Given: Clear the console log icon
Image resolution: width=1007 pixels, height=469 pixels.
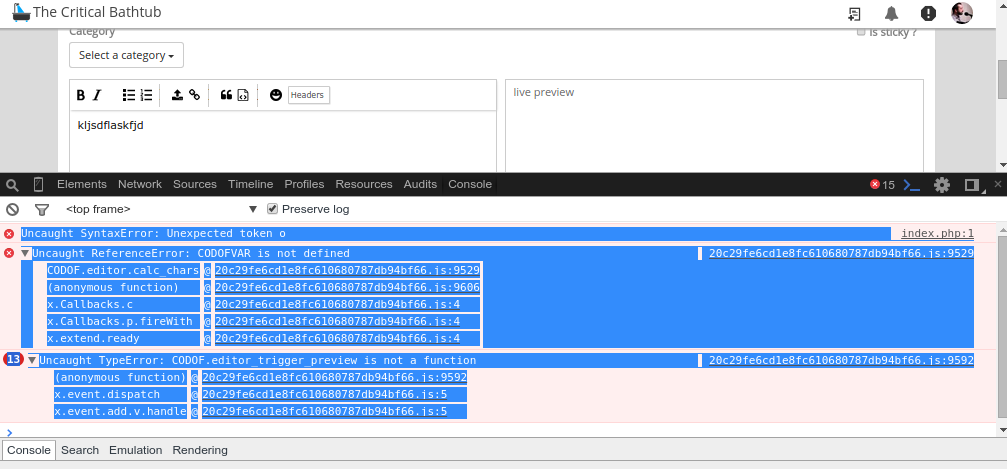Looking at the screenshot, I should (12, 209).
